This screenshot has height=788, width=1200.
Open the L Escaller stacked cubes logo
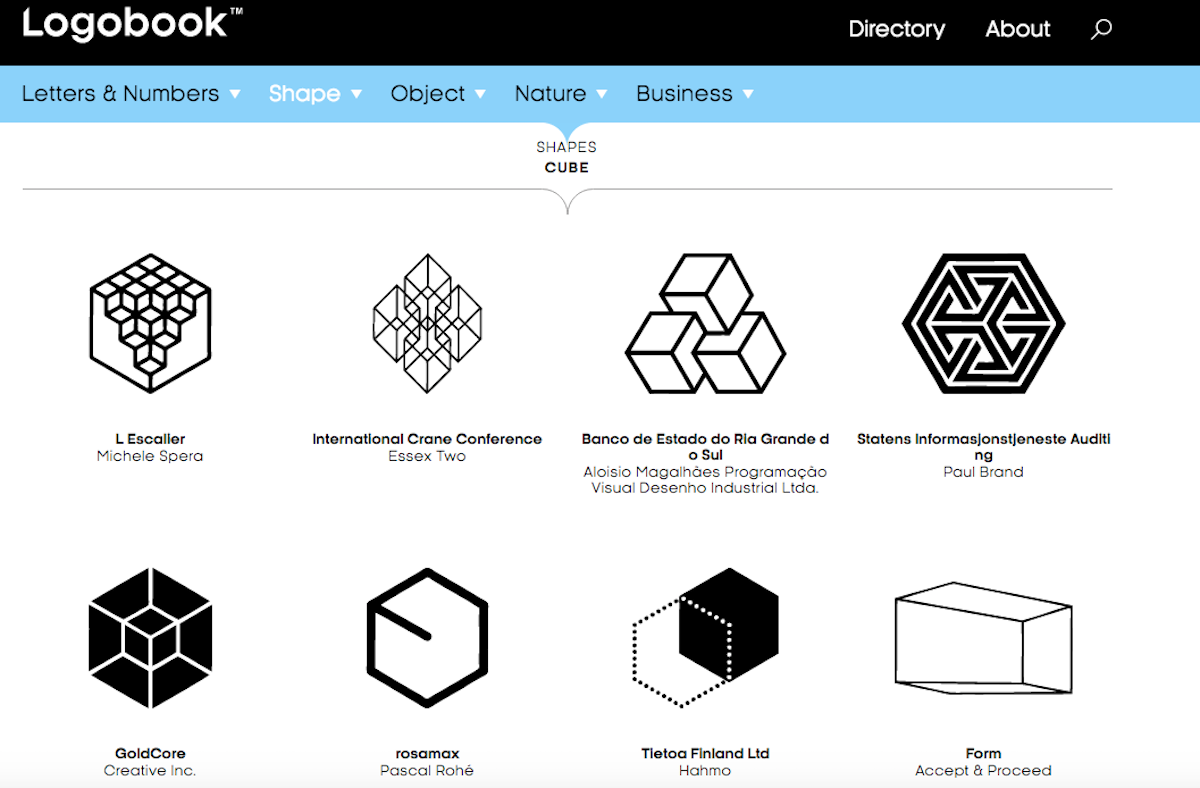pos(150,323)
